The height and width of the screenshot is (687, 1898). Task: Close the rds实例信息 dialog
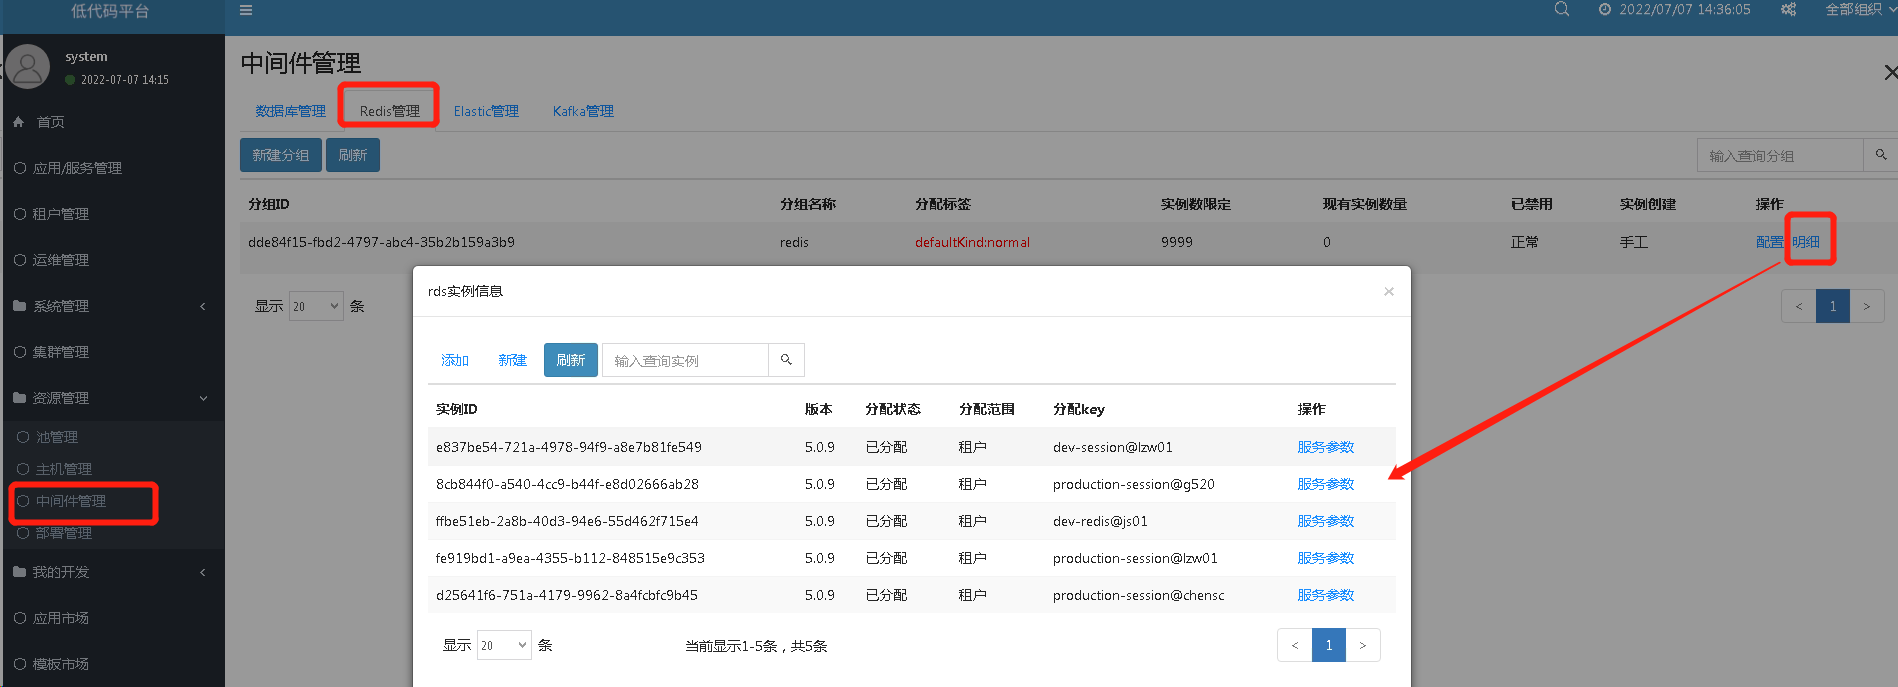coord(1389,291)
